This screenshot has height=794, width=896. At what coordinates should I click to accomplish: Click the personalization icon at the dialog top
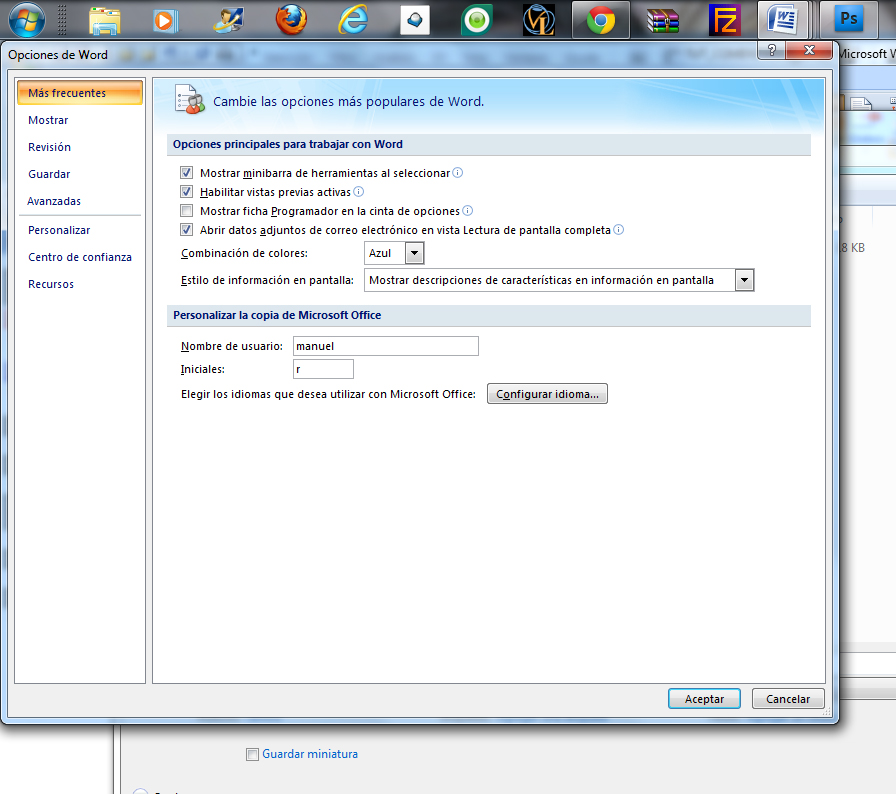[x=188, y=98]
